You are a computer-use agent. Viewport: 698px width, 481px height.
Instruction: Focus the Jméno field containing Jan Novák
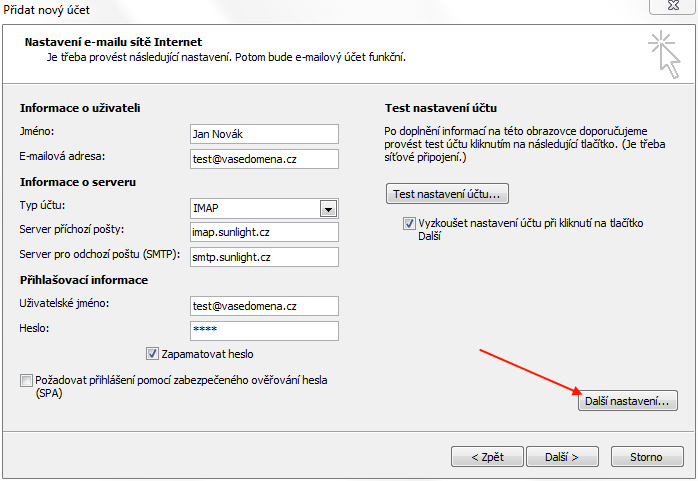click(x=264, y=134)
